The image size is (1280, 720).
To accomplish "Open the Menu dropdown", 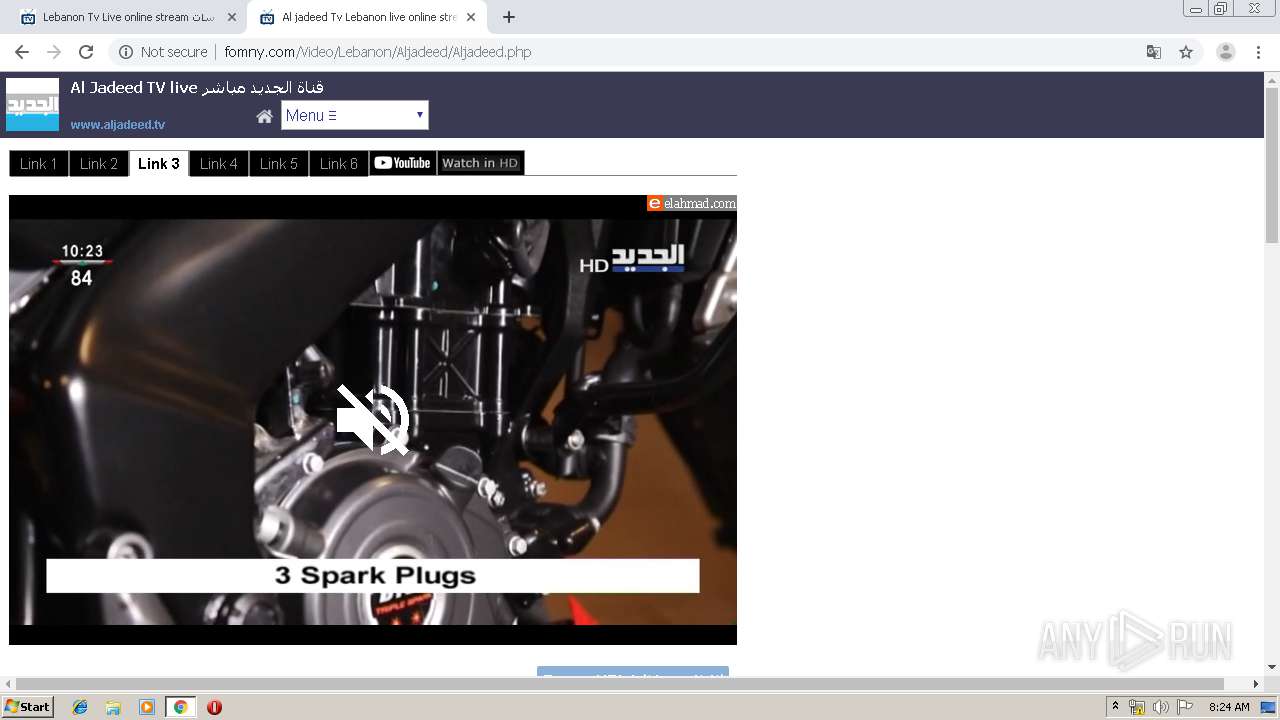I will point(354,115).
